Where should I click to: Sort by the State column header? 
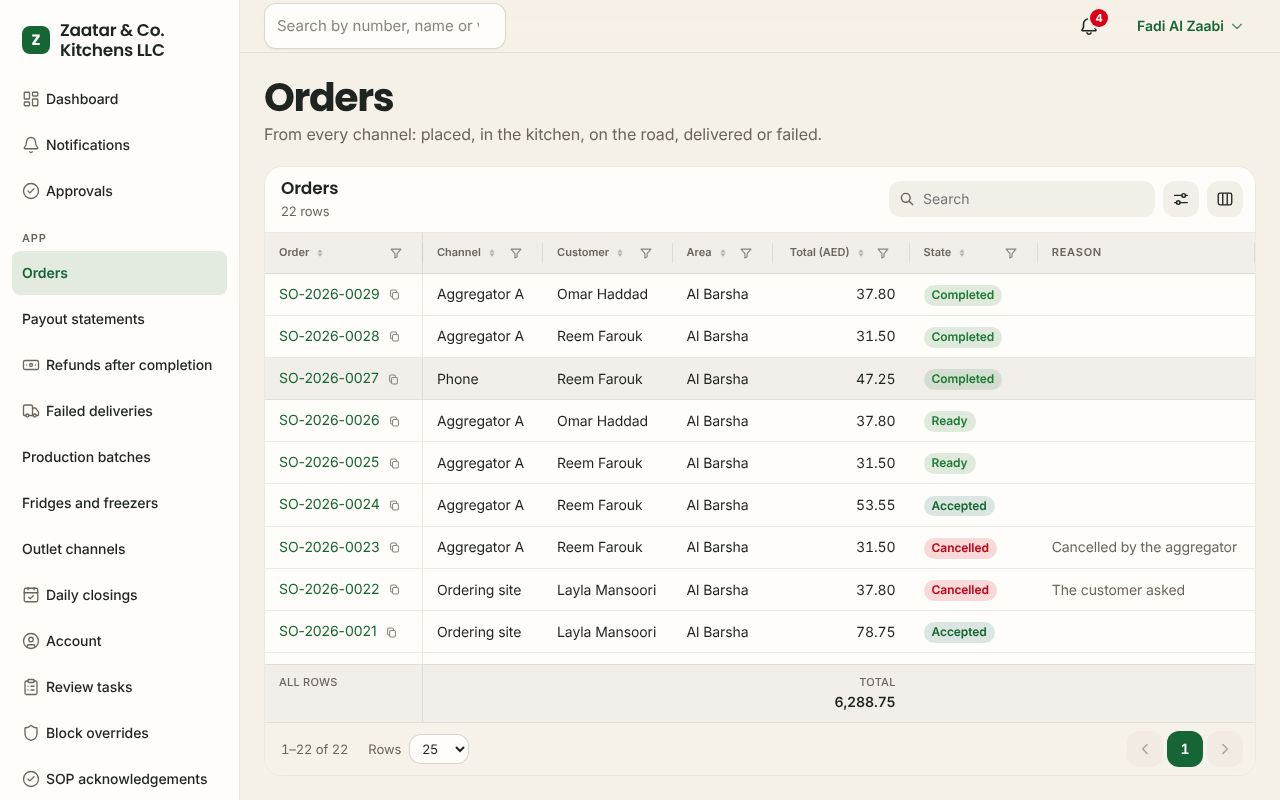(x=945, y=253)
